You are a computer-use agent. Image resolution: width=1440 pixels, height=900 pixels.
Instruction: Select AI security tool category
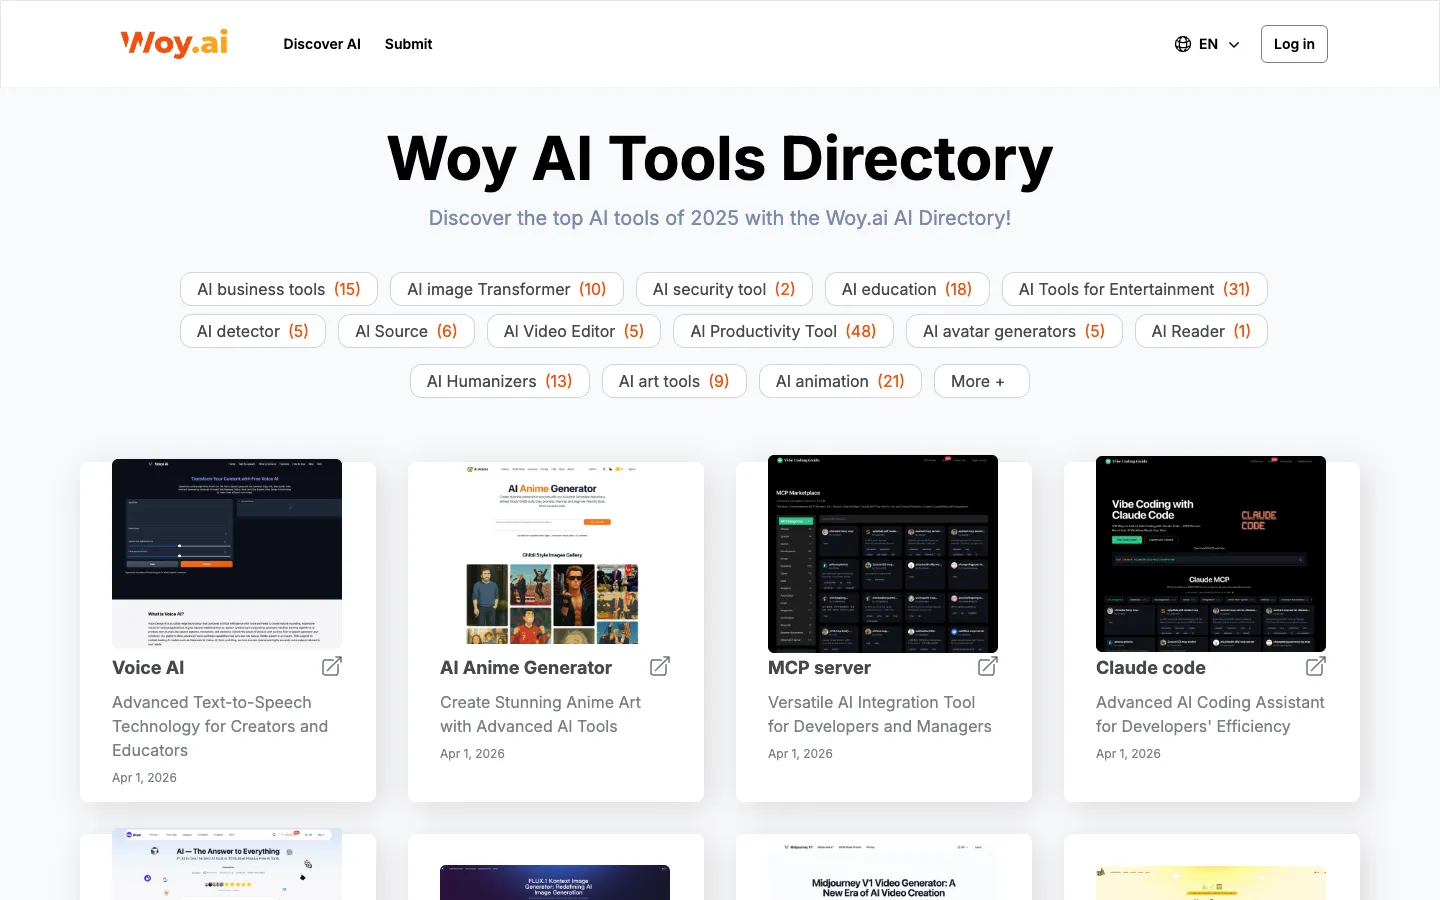click(x=724, y=289)
